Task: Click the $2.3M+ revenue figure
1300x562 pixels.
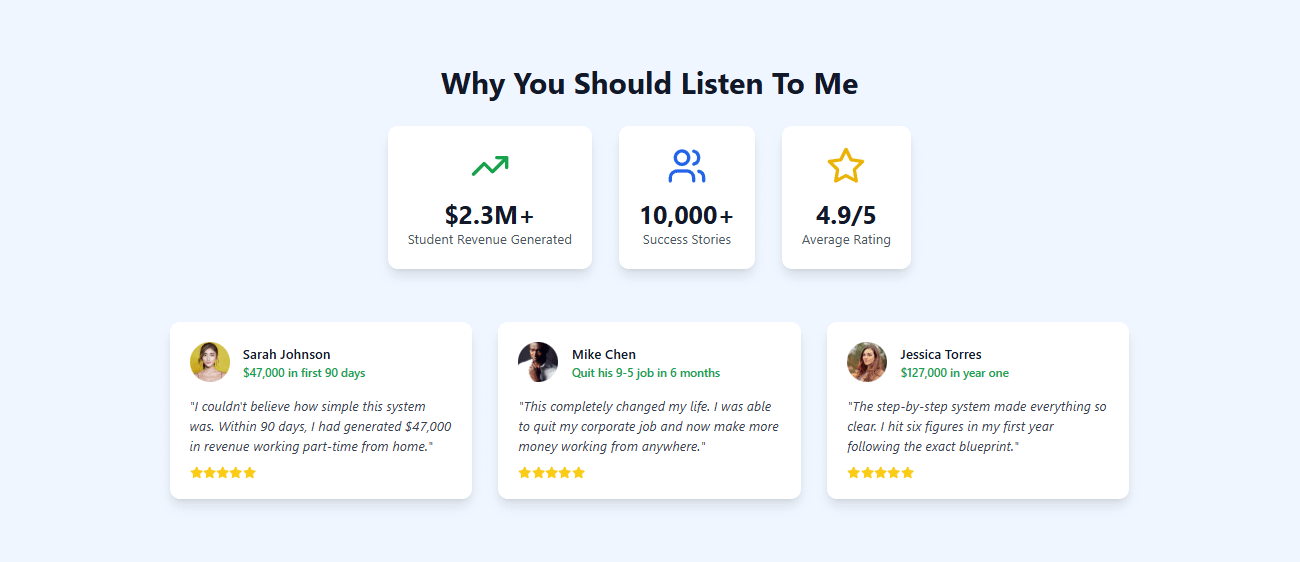Action: click(x=490, y=215)
